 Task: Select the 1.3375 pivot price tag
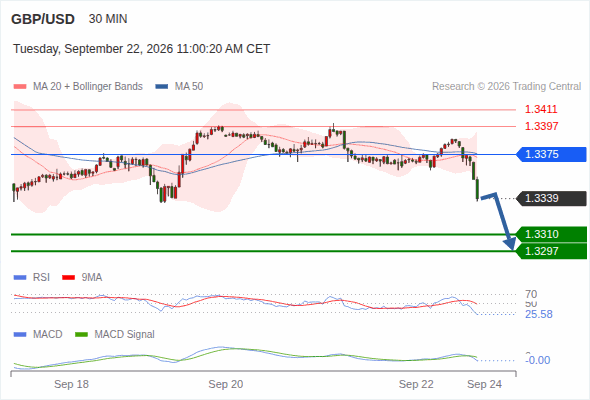click(551, 154)
